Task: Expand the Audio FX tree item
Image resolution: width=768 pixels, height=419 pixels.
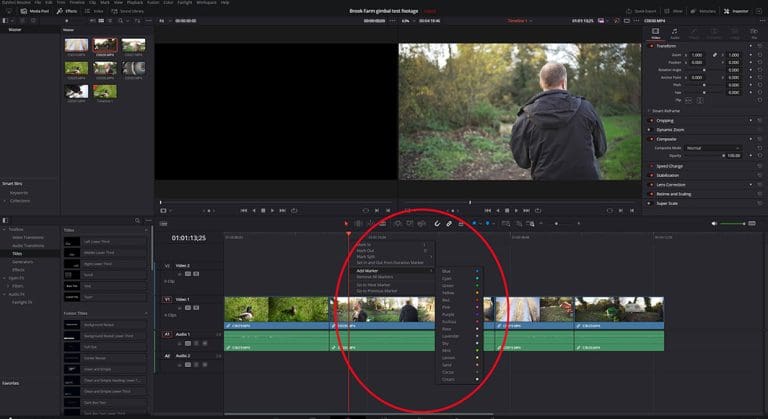Action: point(4,294)
